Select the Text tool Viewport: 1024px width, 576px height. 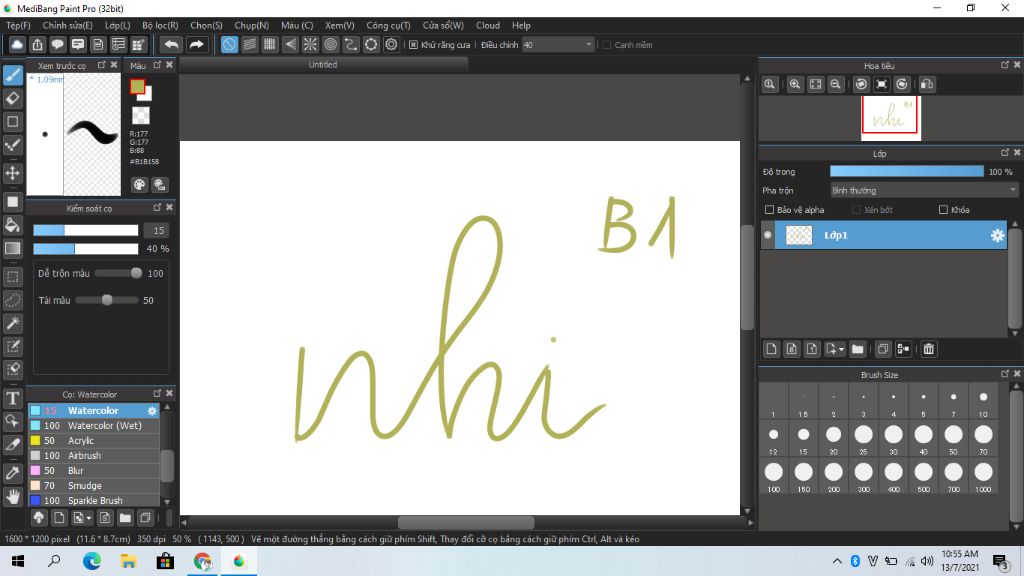[x=13, y=398]
